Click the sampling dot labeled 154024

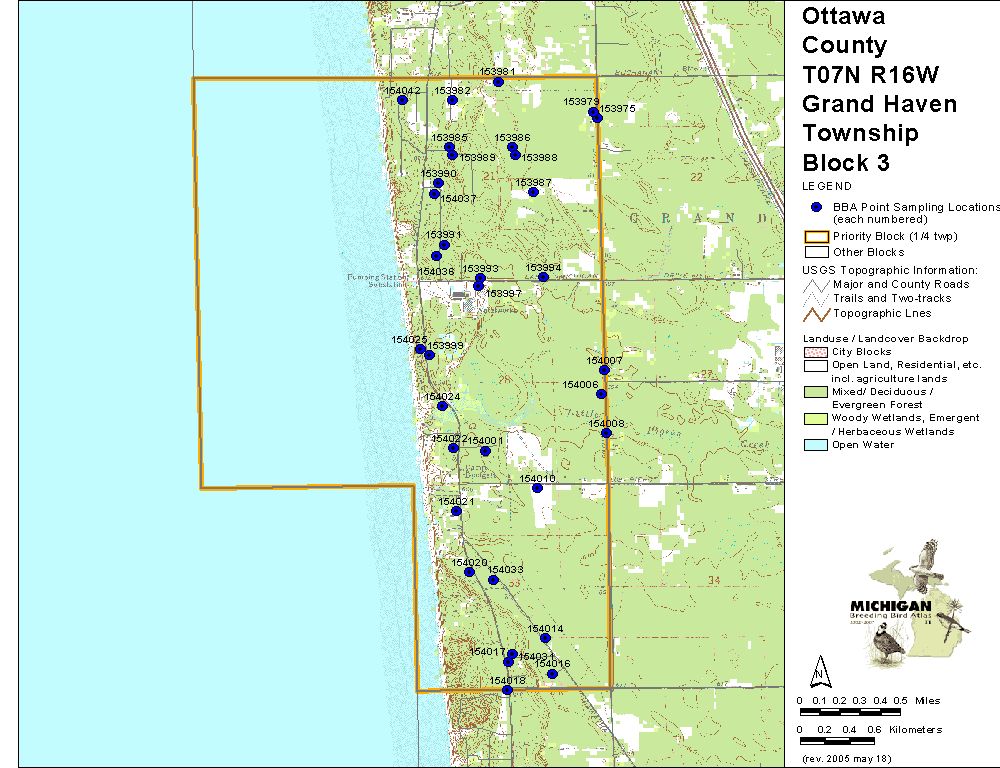click(442, 406)
